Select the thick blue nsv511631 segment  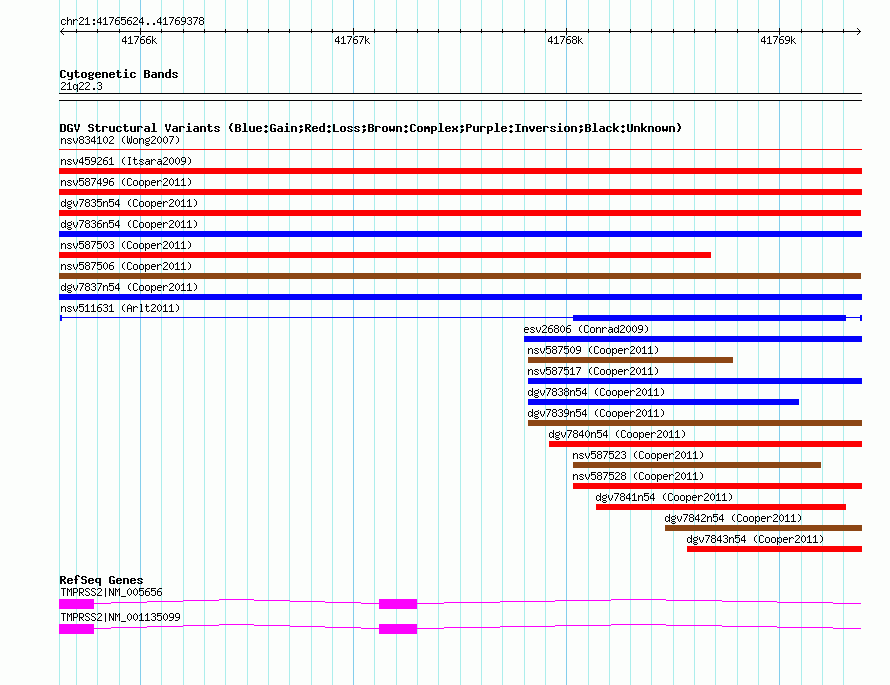(x=710, y=318)
